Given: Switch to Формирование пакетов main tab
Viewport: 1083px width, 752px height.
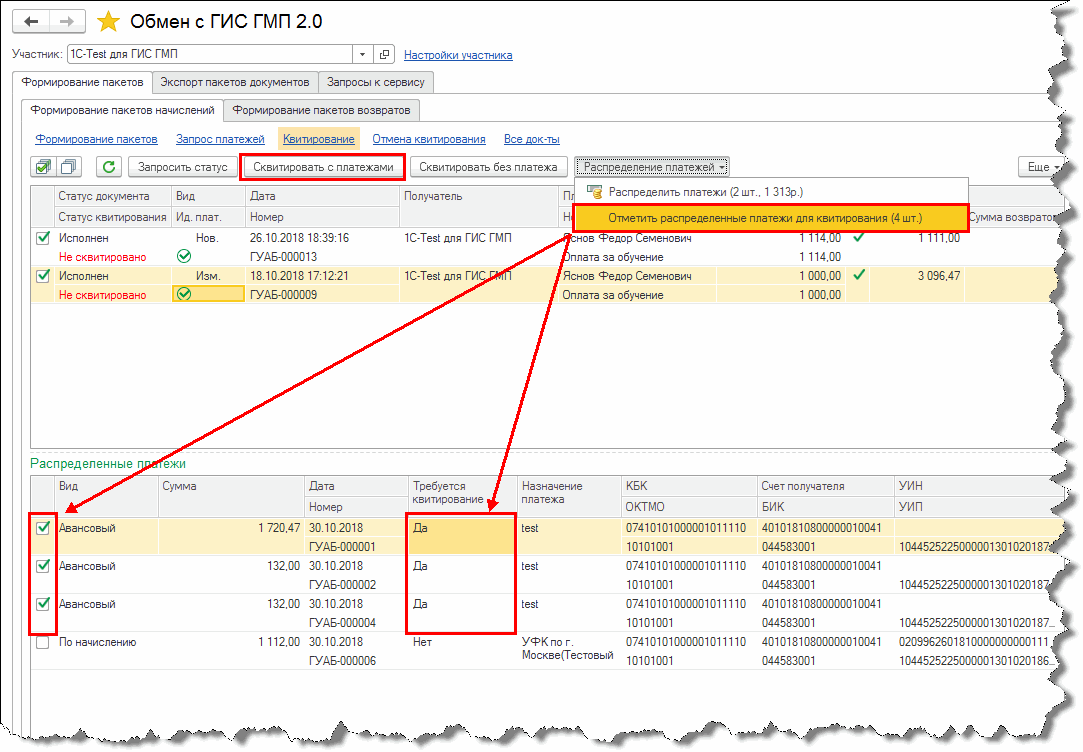Looking at the screenshot, I should (82, 82).
